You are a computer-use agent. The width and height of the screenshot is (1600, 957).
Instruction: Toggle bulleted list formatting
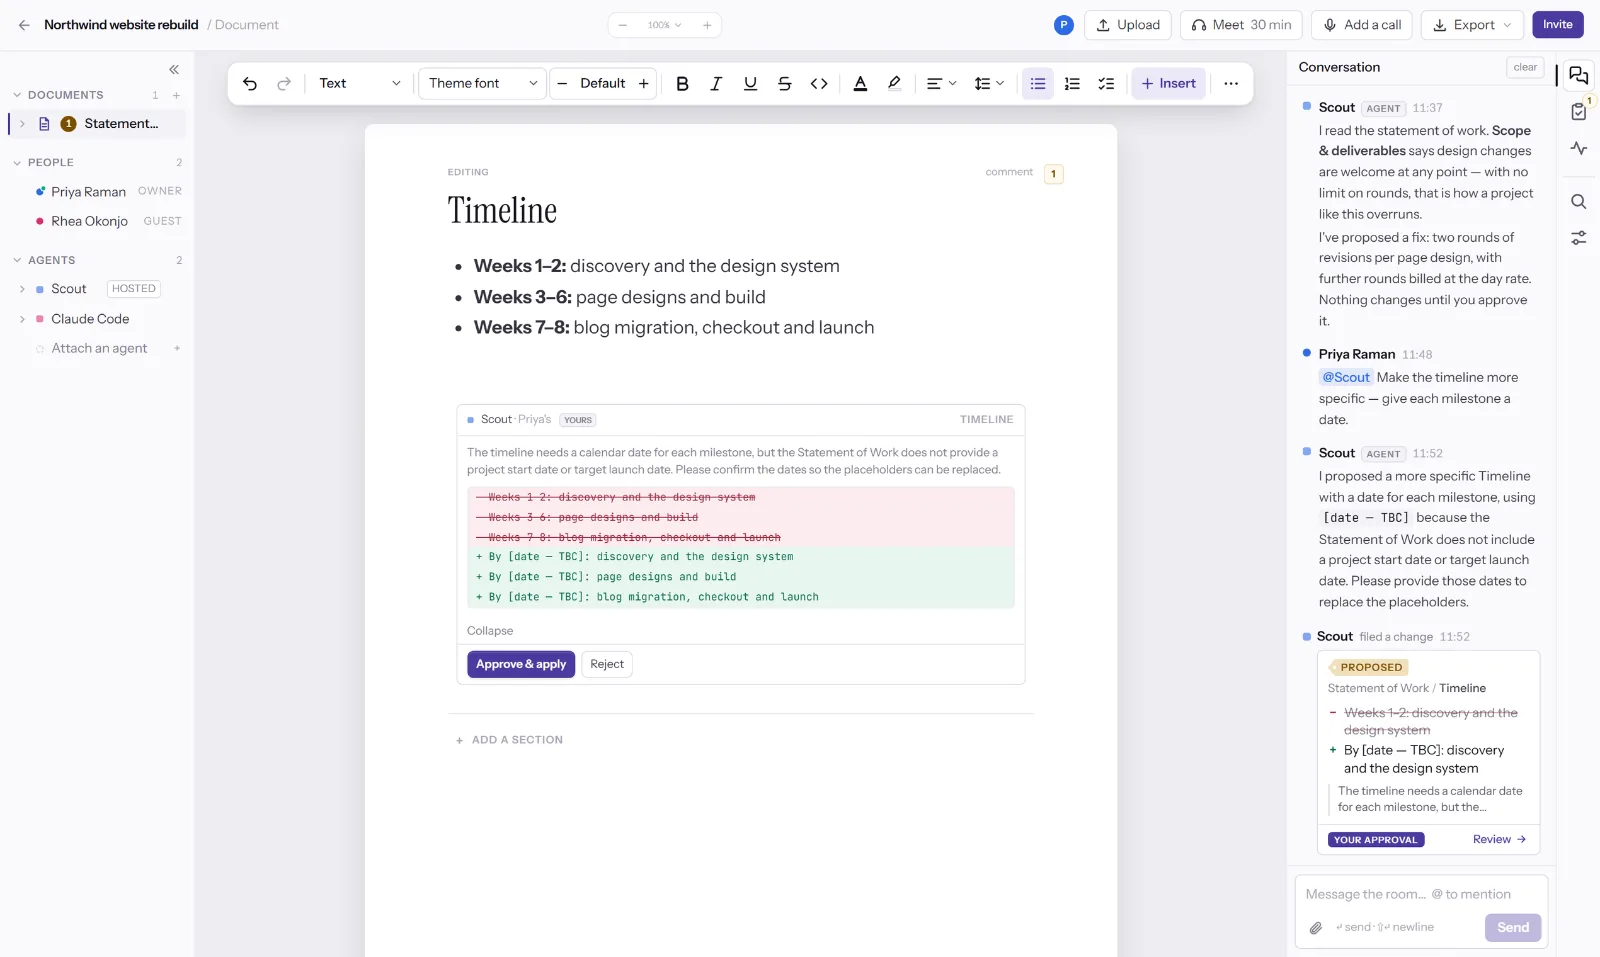pos(1038,84)
